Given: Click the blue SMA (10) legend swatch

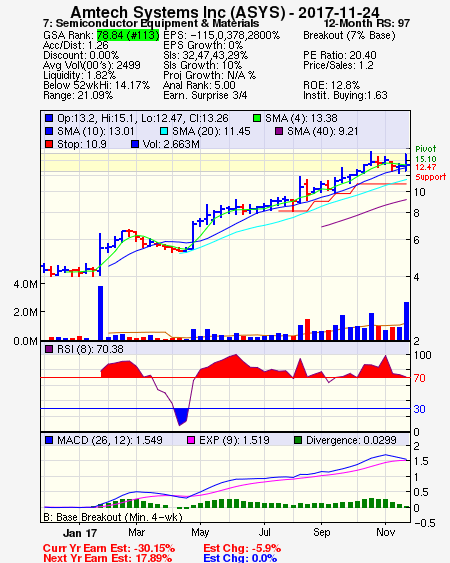Looking at the screenshot, I should tap(49, 131).
